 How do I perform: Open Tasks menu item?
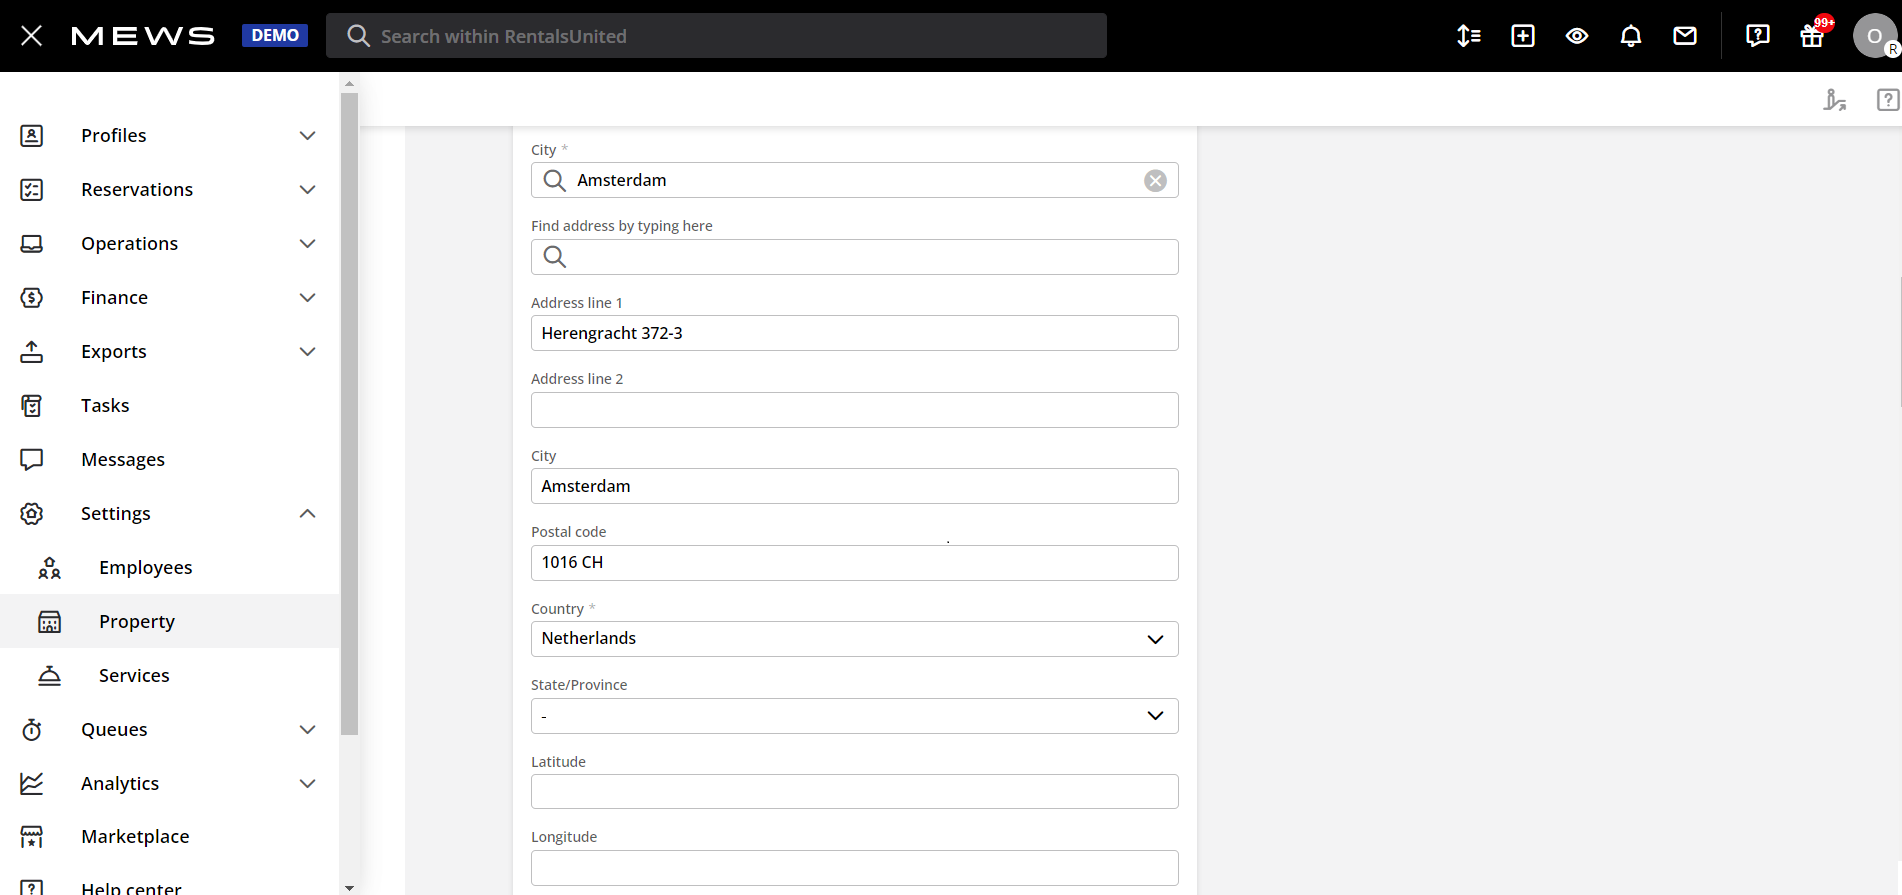click(x=105, y=405)
